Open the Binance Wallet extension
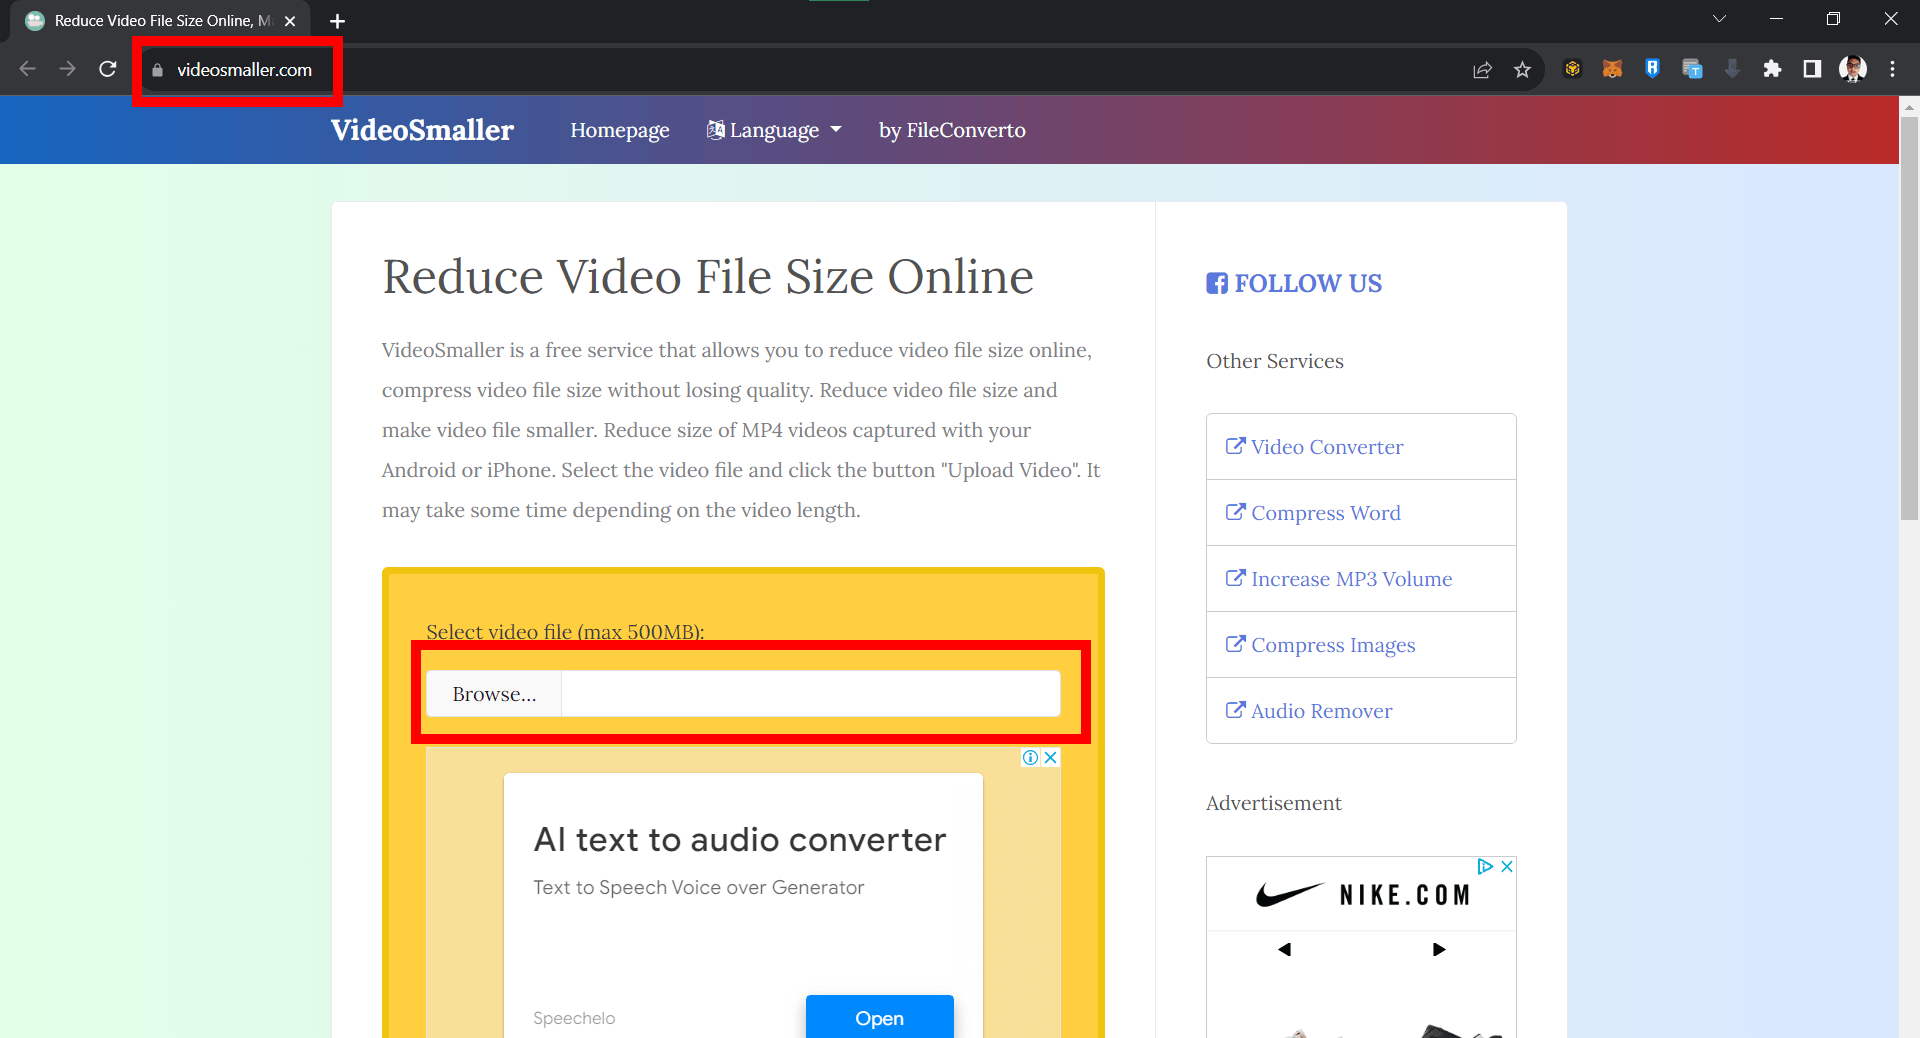The width and height of the screenshot is (1920, 1038). (1572, 69)
